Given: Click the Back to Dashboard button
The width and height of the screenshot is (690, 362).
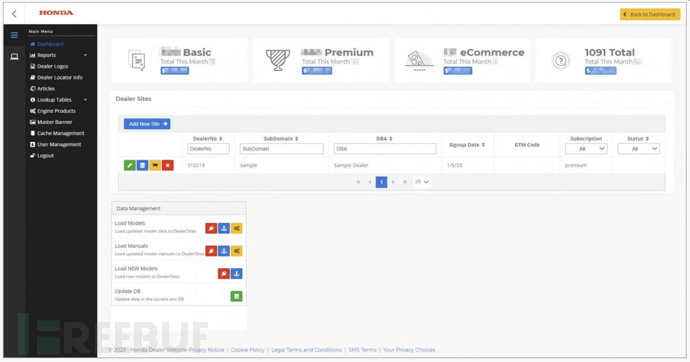Looking at the screenshot, I should 650,15.
